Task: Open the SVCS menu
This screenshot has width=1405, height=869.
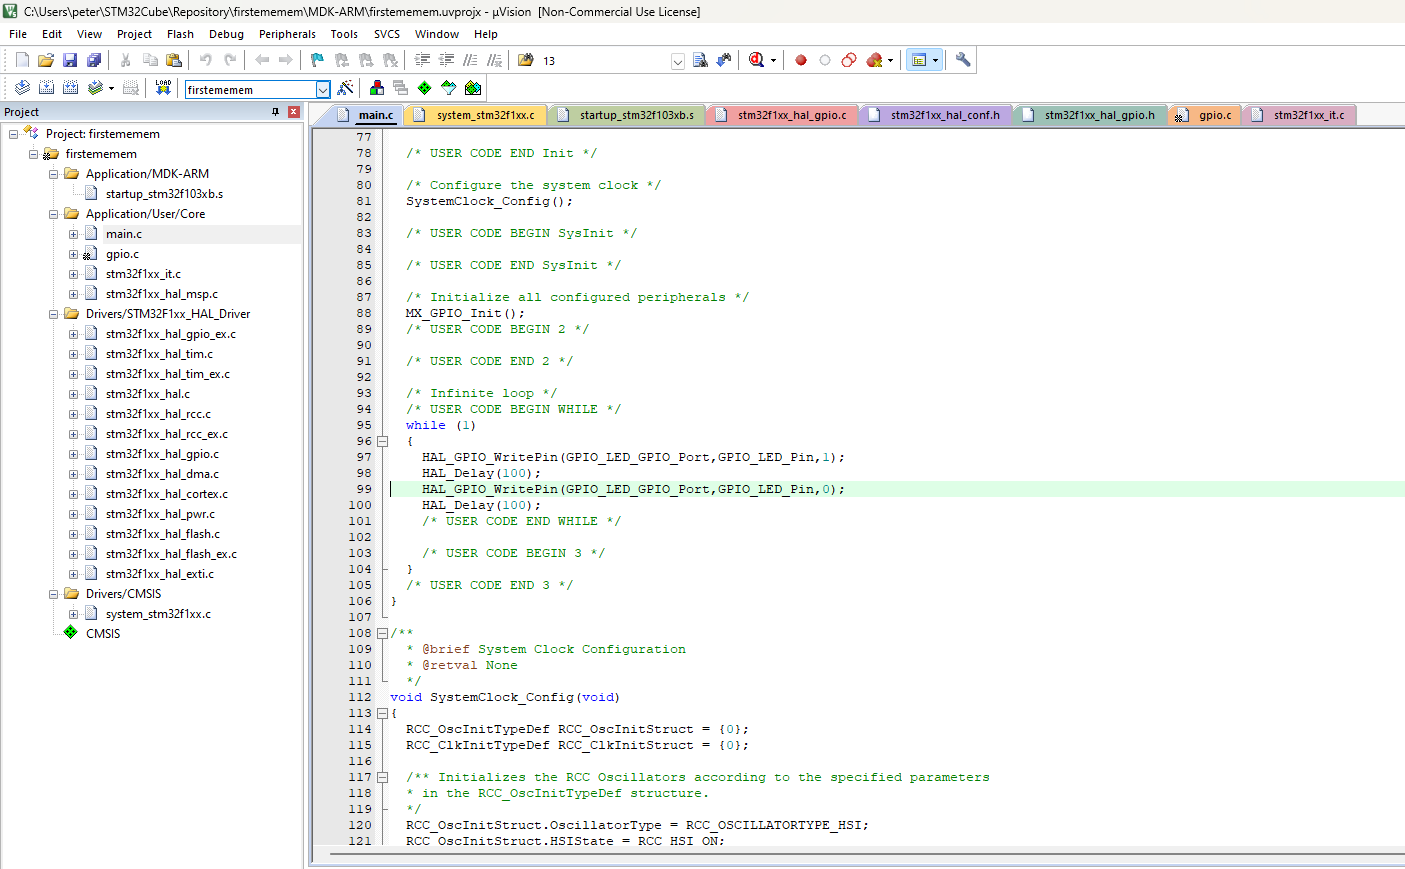Action: (x=387, y=34)
